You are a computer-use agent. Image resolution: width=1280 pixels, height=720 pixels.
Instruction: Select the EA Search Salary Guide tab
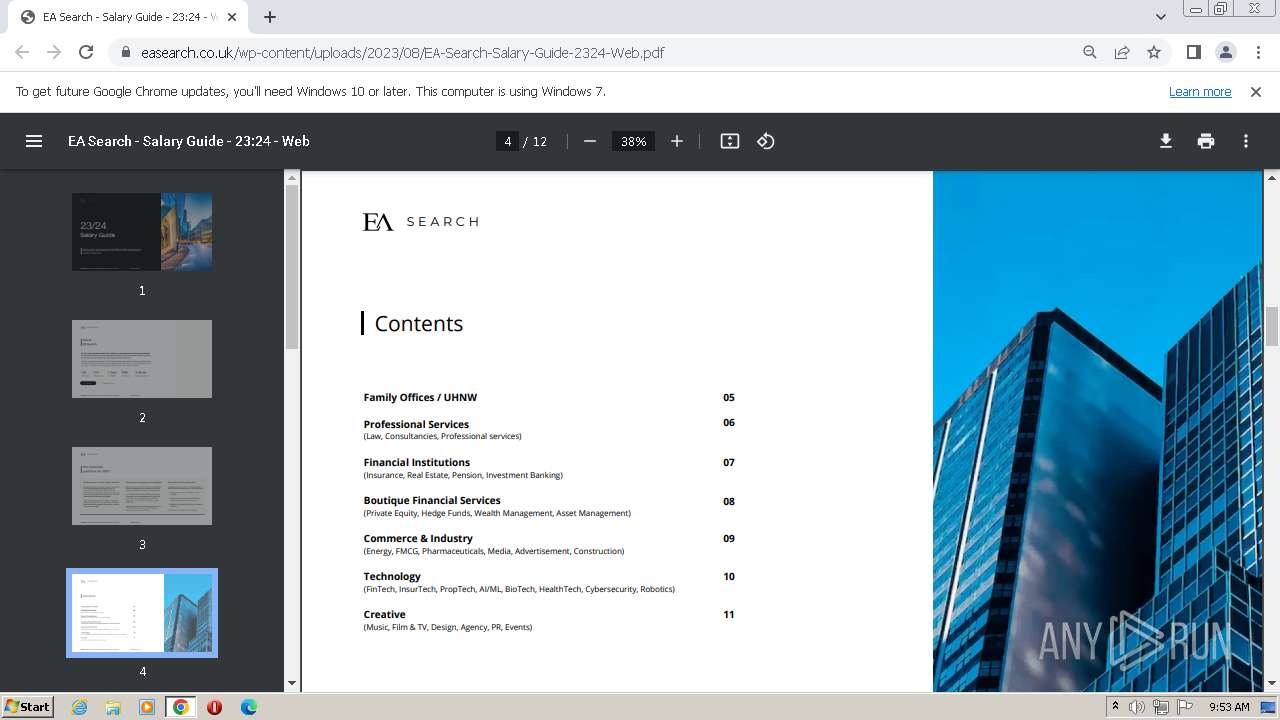128,17
